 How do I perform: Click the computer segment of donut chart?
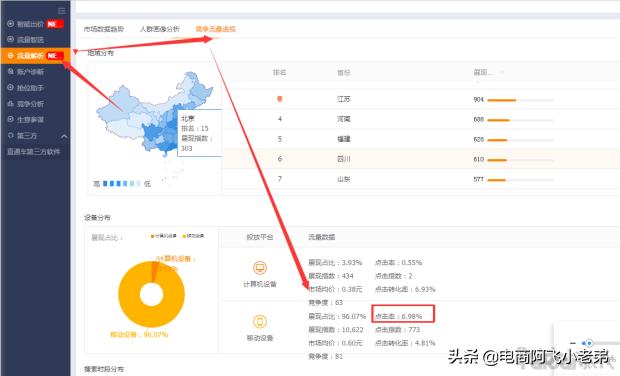tap(155, 271)
